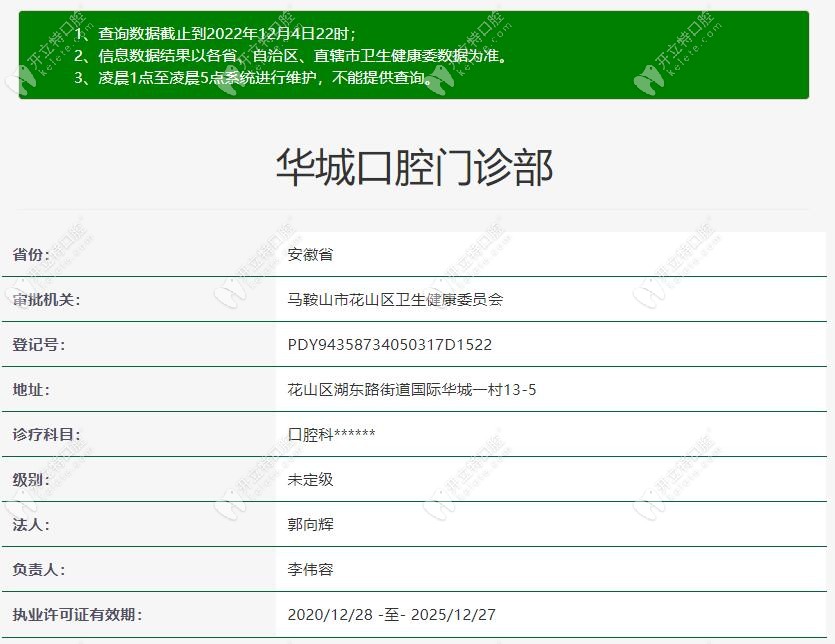Select the responsible person name 李伟容

click(x=310, y=569)
